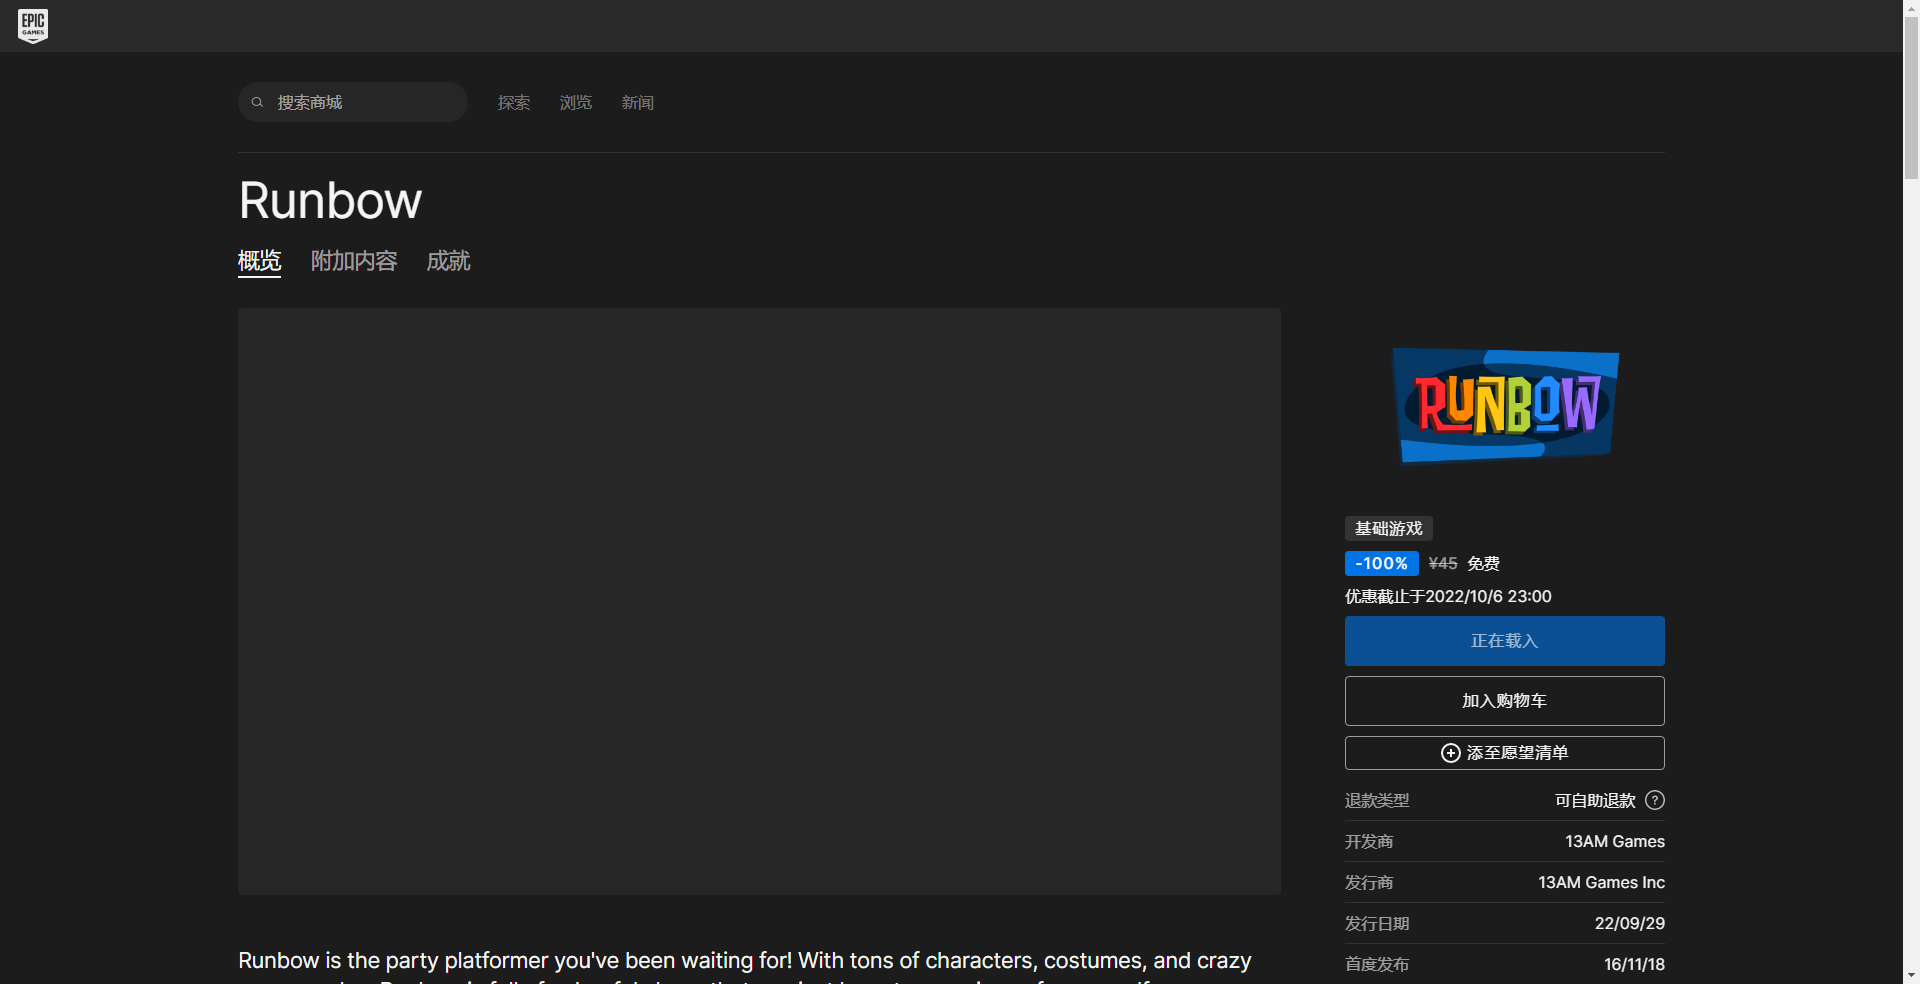Click the 首度发布 label
1920x984 pixels.
click(x=1377, y=964)
